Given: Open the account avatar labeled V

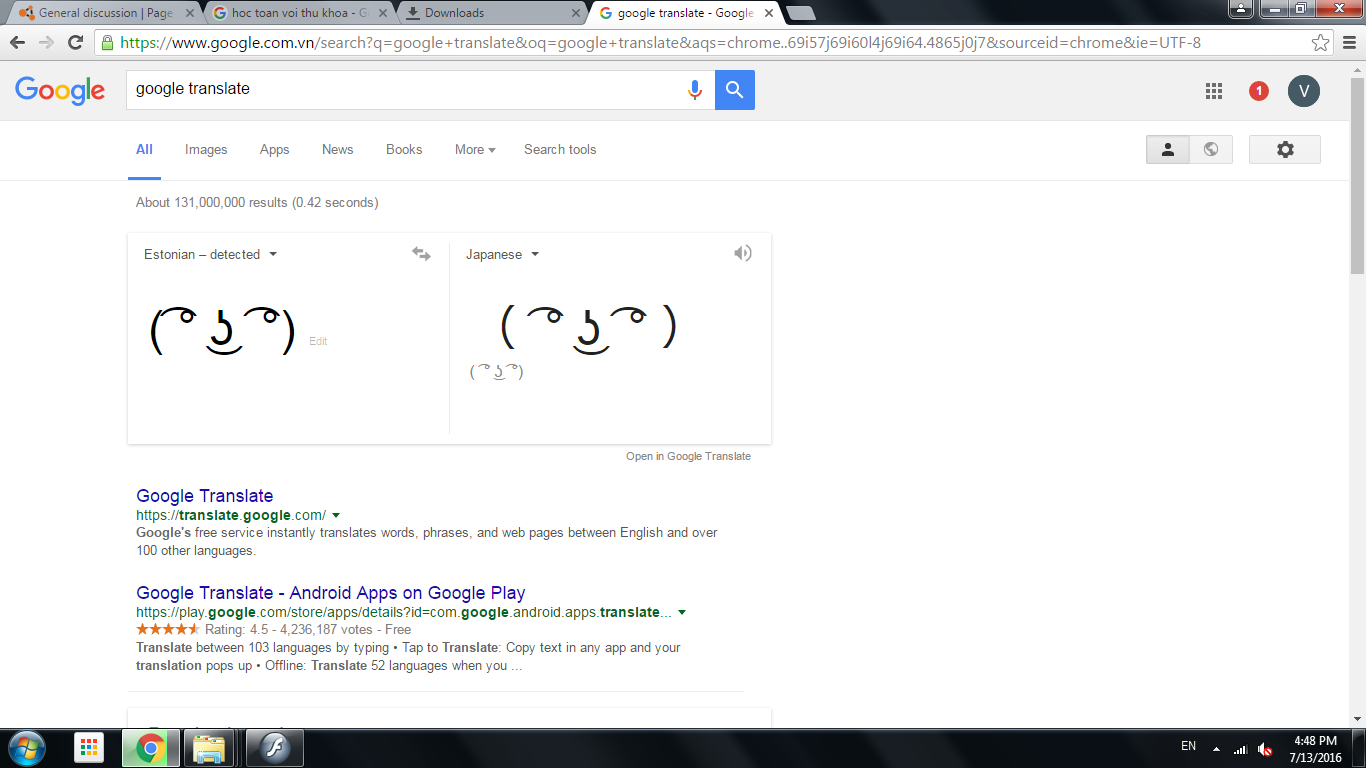Looking at the screenshot, I should [x=1304, y=91].
